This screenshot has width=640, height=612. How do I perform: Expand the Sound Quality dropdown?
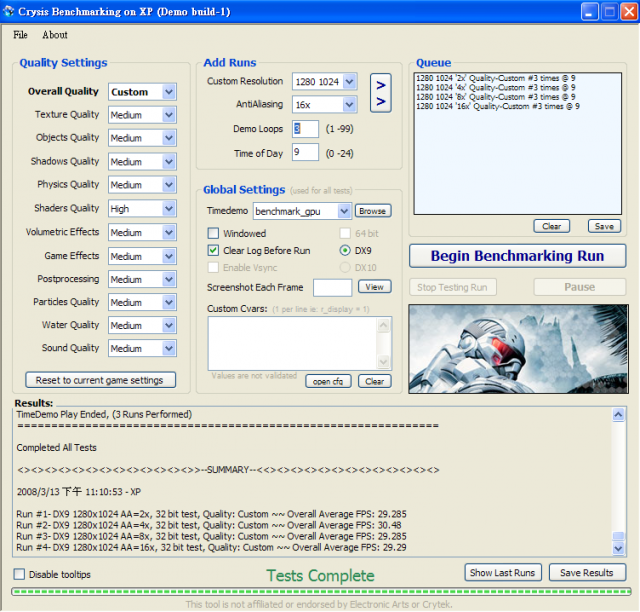pyautogui.click(x=169, y=348)
